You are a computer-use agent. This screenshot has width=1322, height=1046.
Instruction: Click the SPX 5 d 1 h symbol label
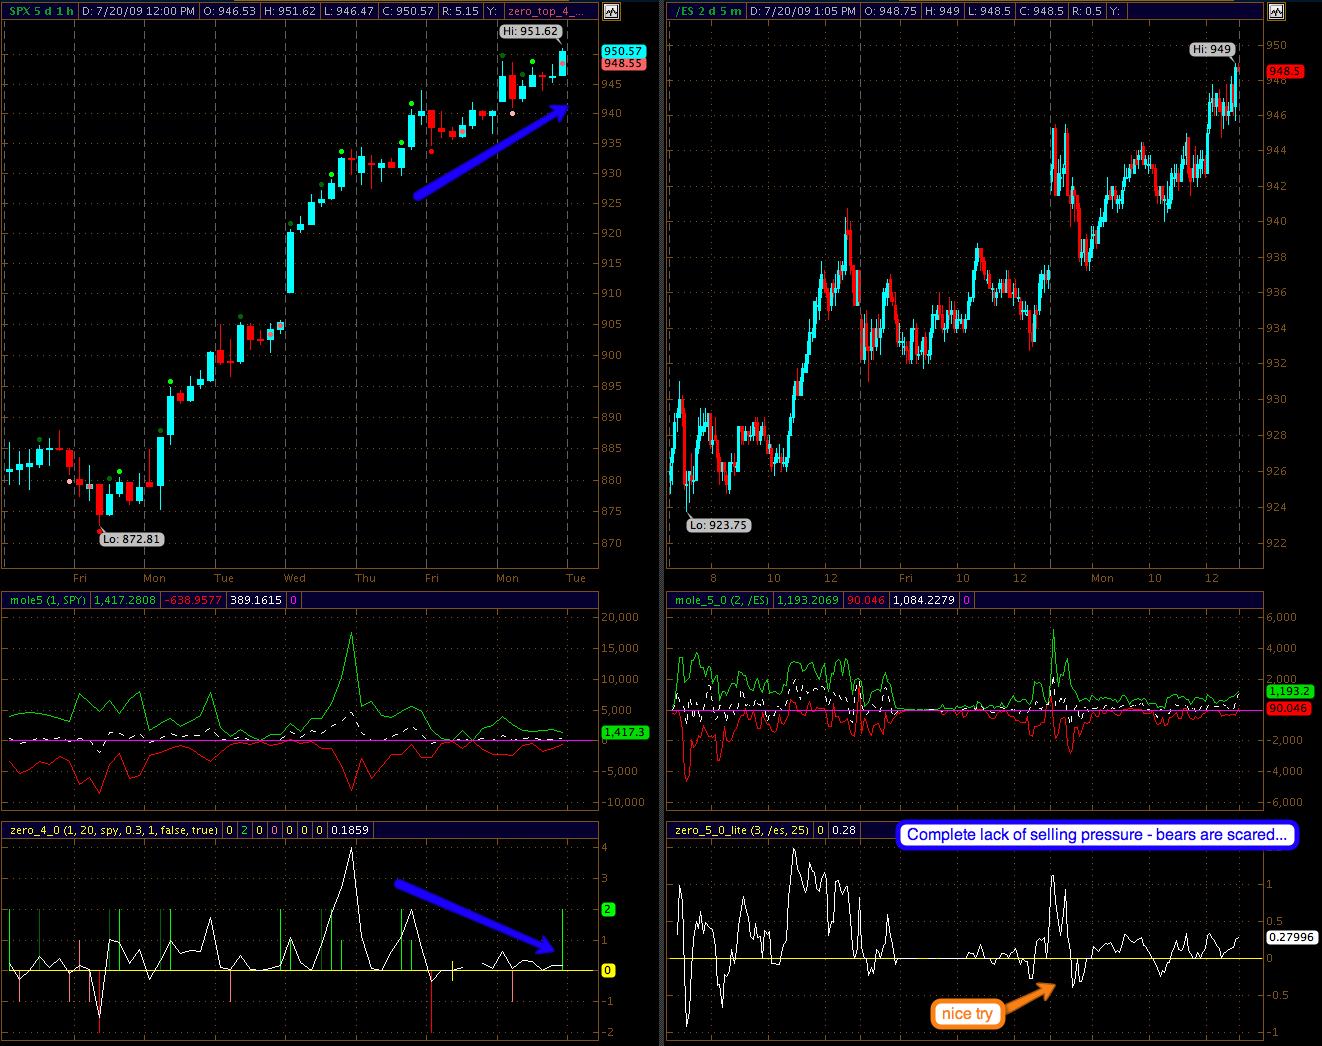click(41, 12)
